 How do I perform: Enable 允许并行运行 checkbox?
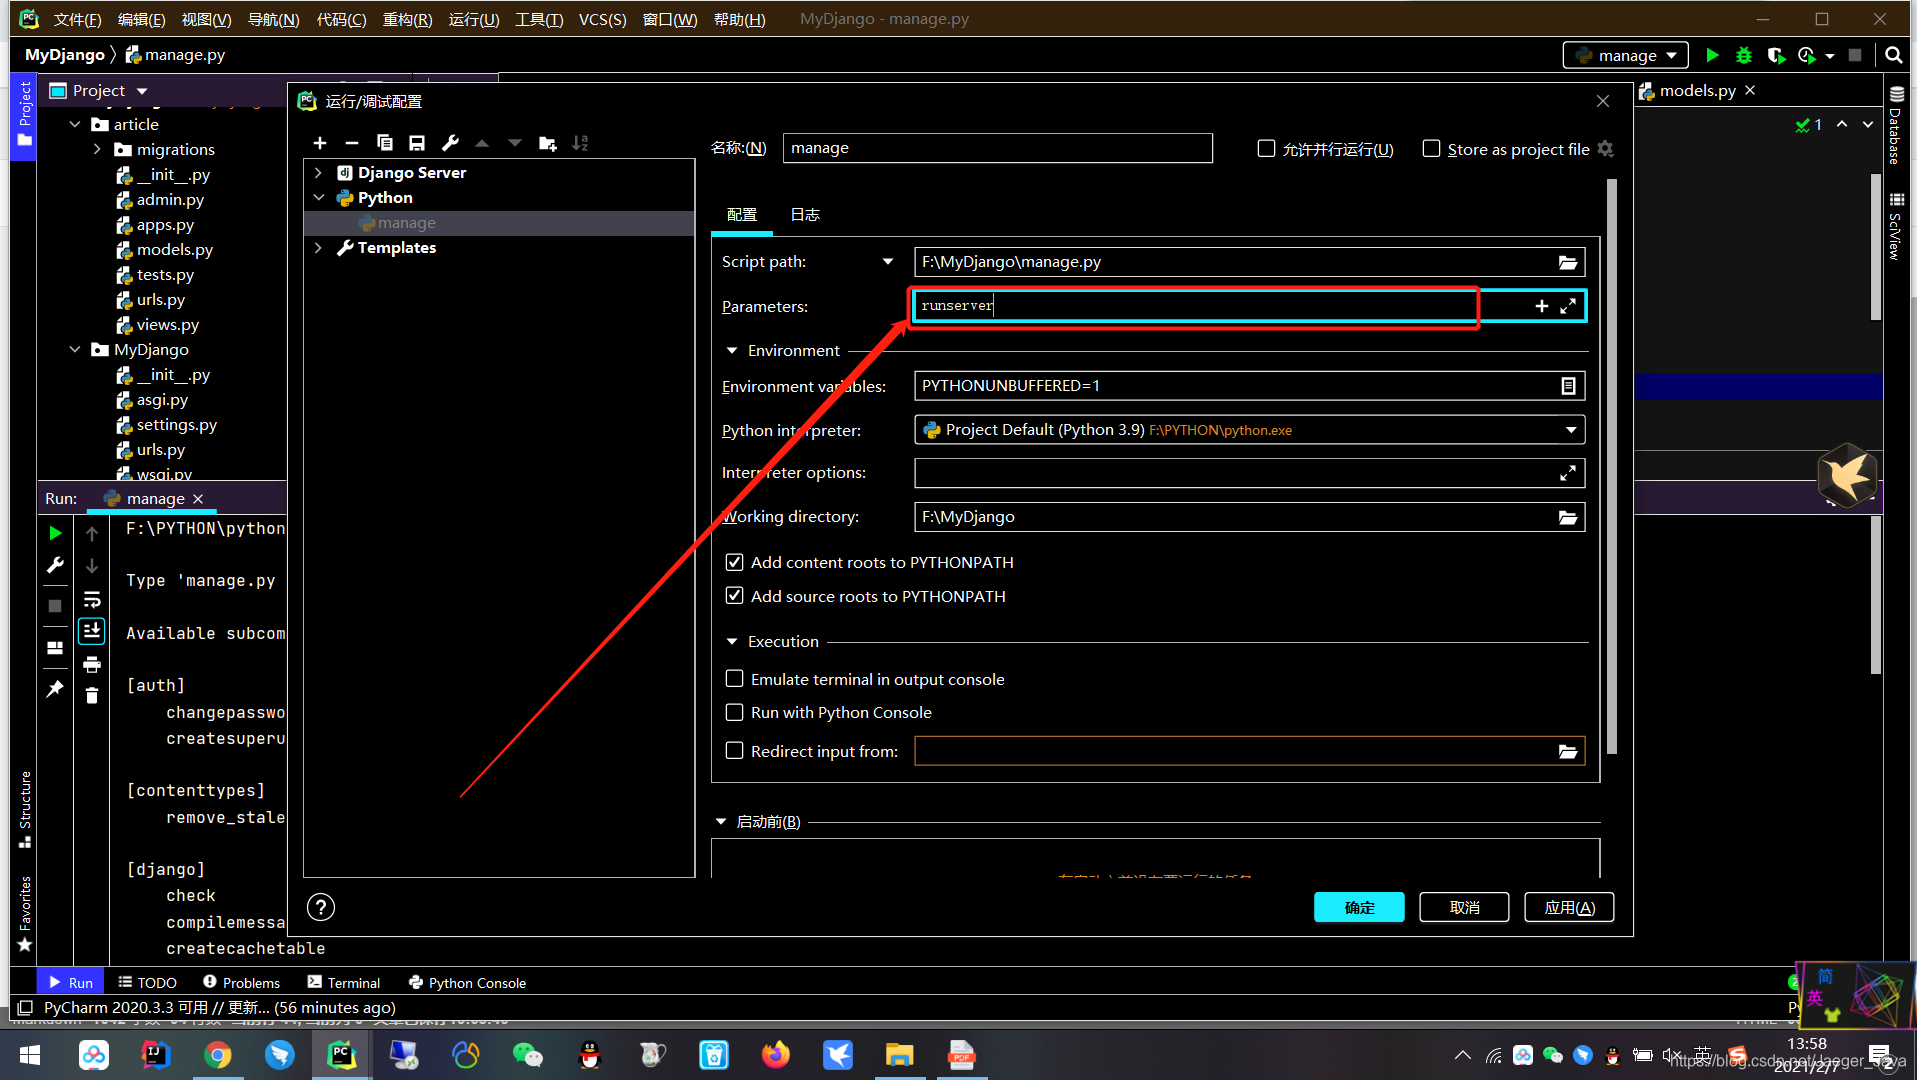pyautogui.click(x=1266, y=148)
